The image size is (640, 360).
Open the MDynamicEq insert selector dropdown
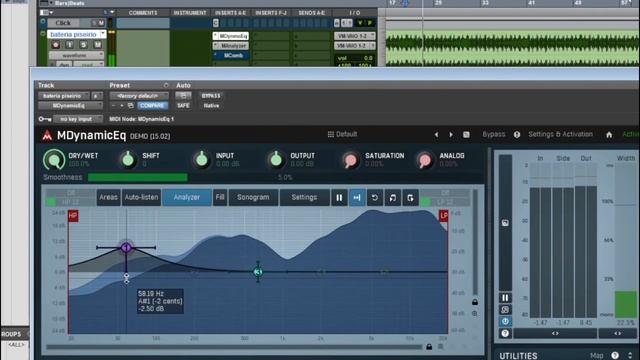click(x=70, y=106)
